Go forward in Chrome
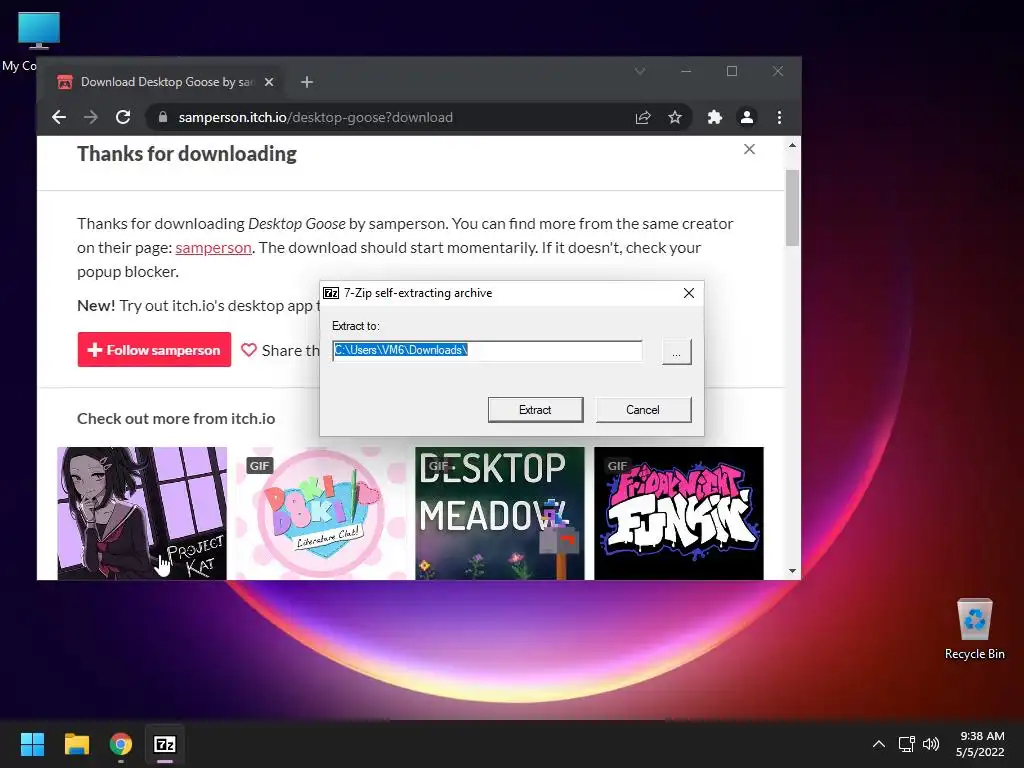Viewport: 1024px width, 768px height. (x=91, y=118)
